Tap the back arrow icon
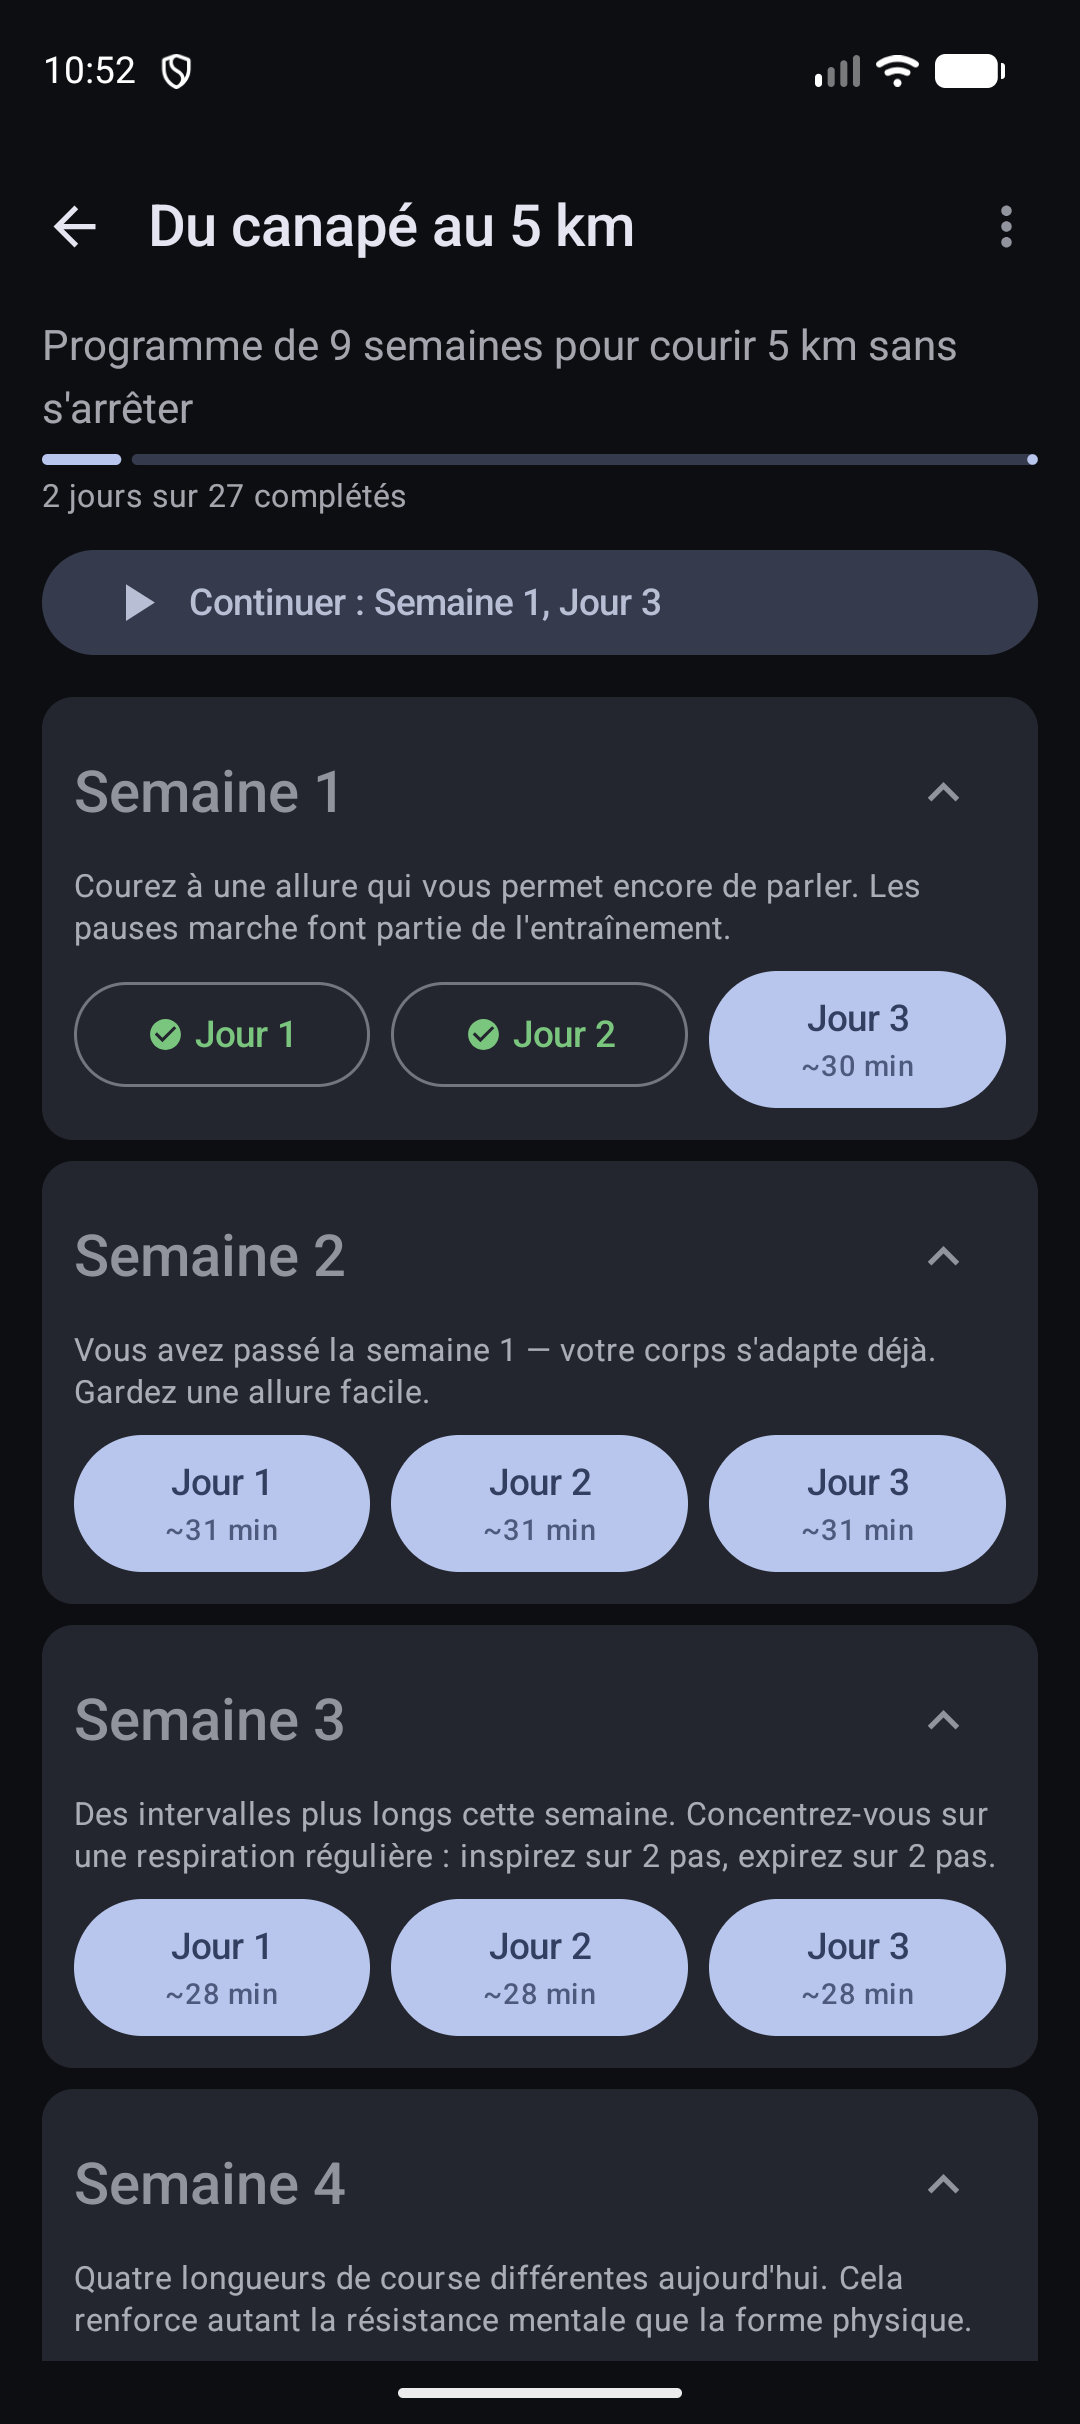Image resolution: width=1080 pixels, height=2424 pixels. (75, 227)
